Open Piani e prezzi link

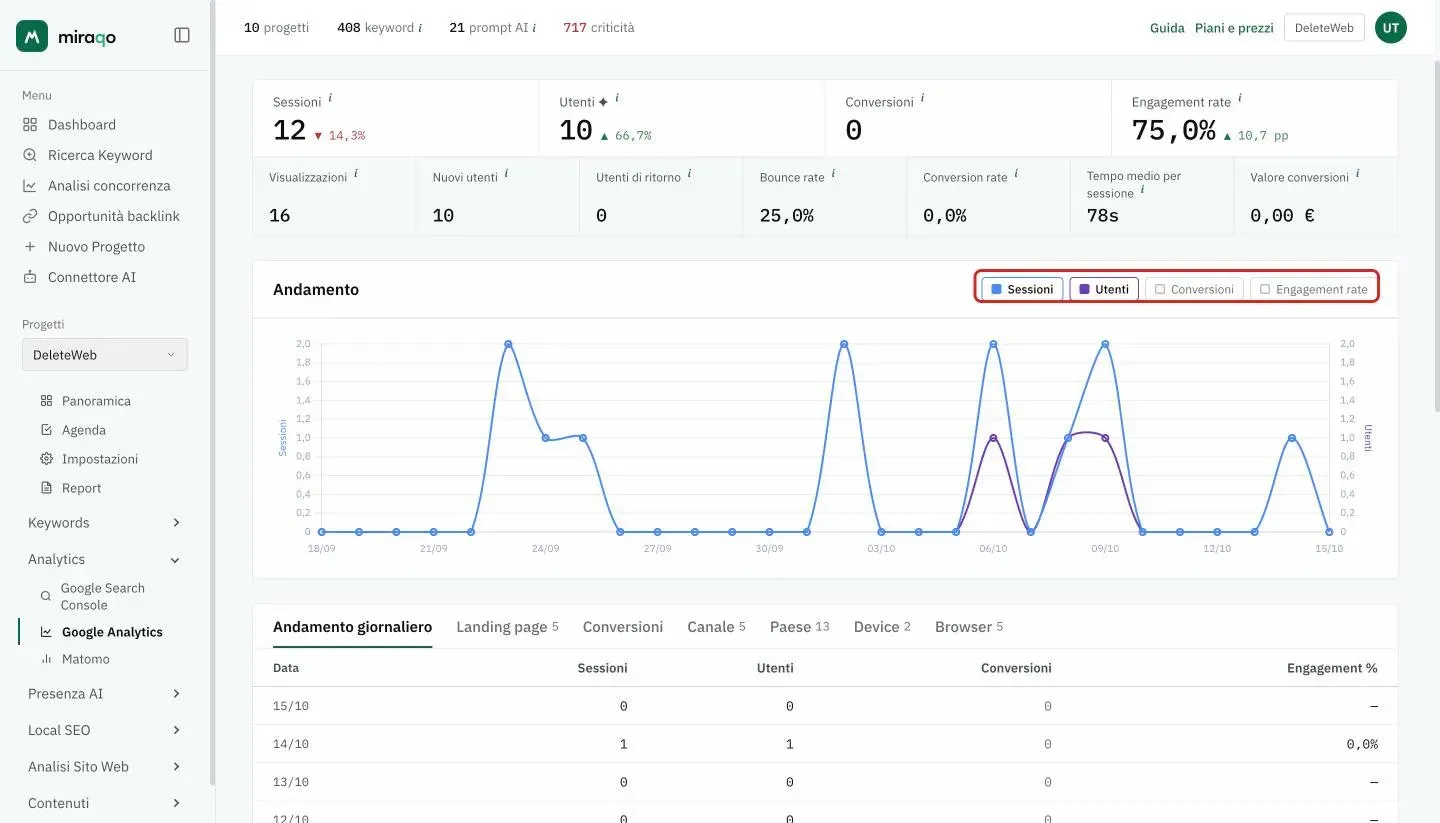[x=1234, y=28]
